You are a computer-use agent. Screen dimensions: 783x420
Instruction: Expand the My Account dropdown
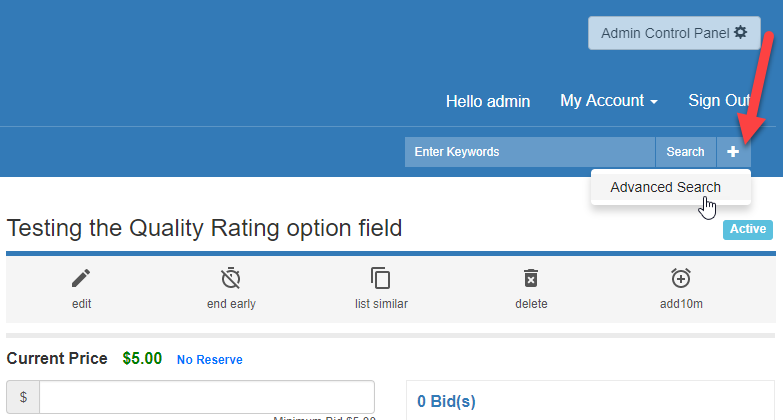[609, 101]
